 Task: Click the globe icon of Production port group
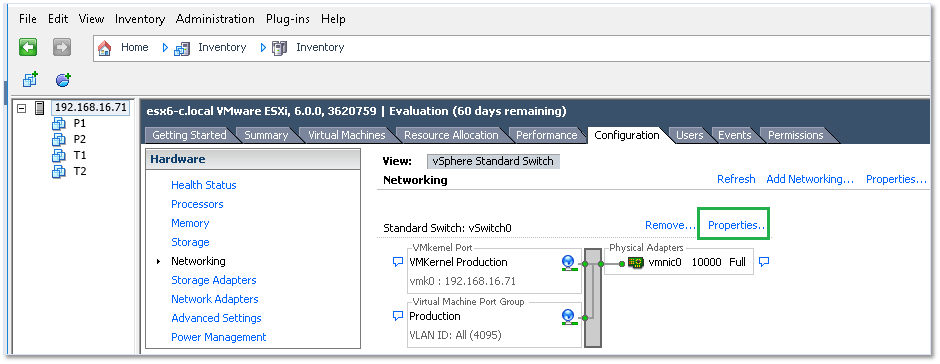[568, 317]
